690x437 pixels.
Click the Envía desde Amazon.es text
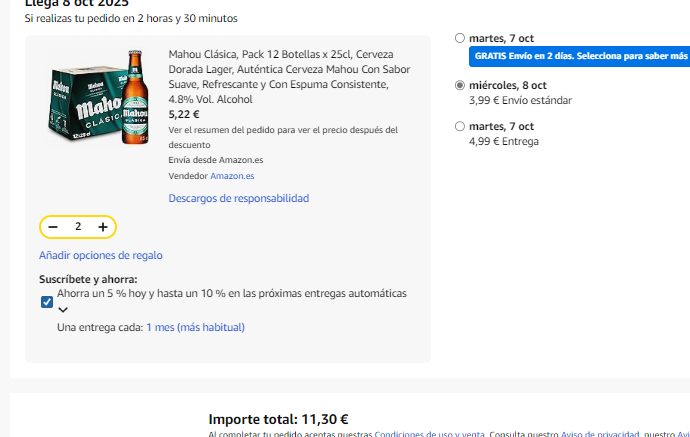[x=216, y=160]
